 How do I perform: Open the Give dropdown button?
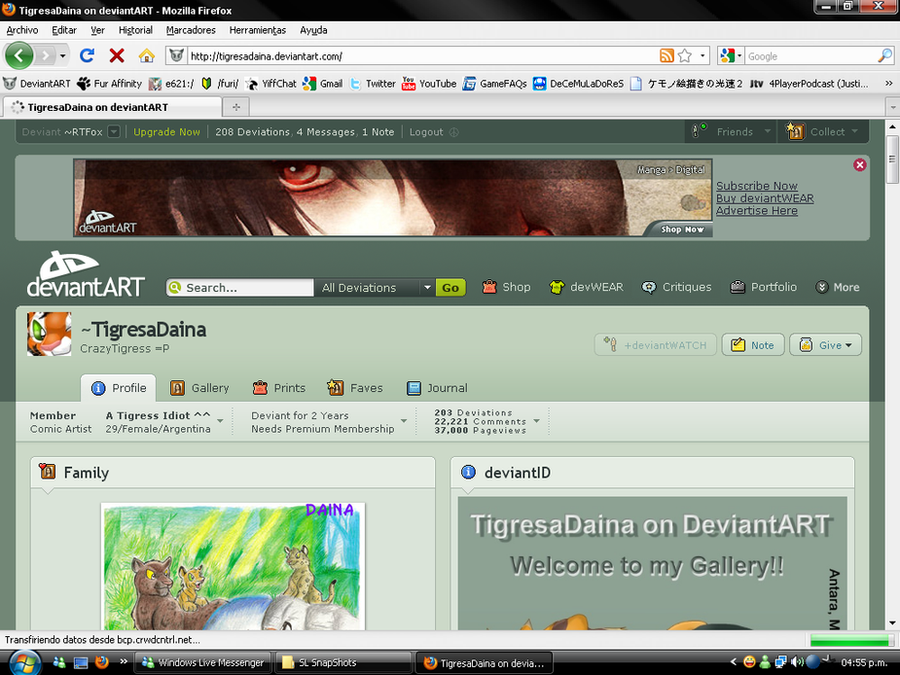825,345
